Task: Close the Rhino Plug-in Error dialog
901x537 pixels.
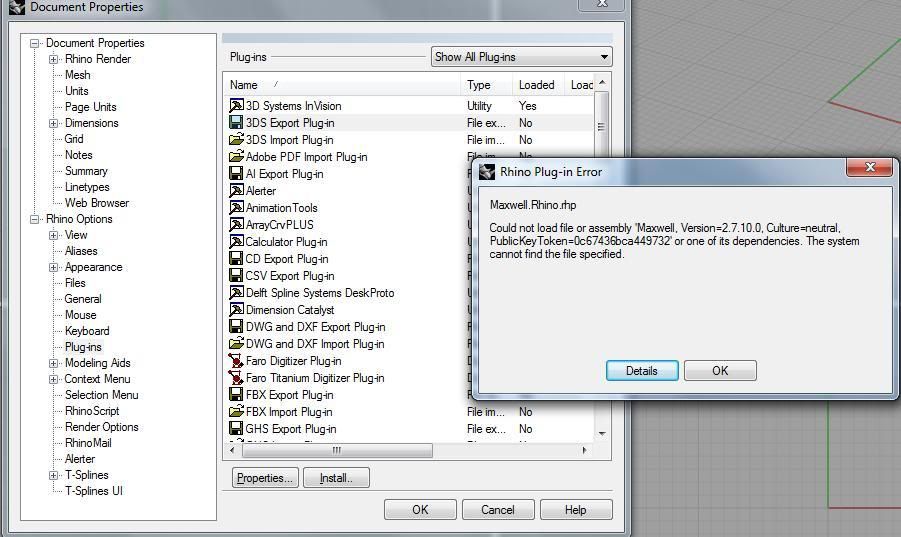Action: (869, 167)
